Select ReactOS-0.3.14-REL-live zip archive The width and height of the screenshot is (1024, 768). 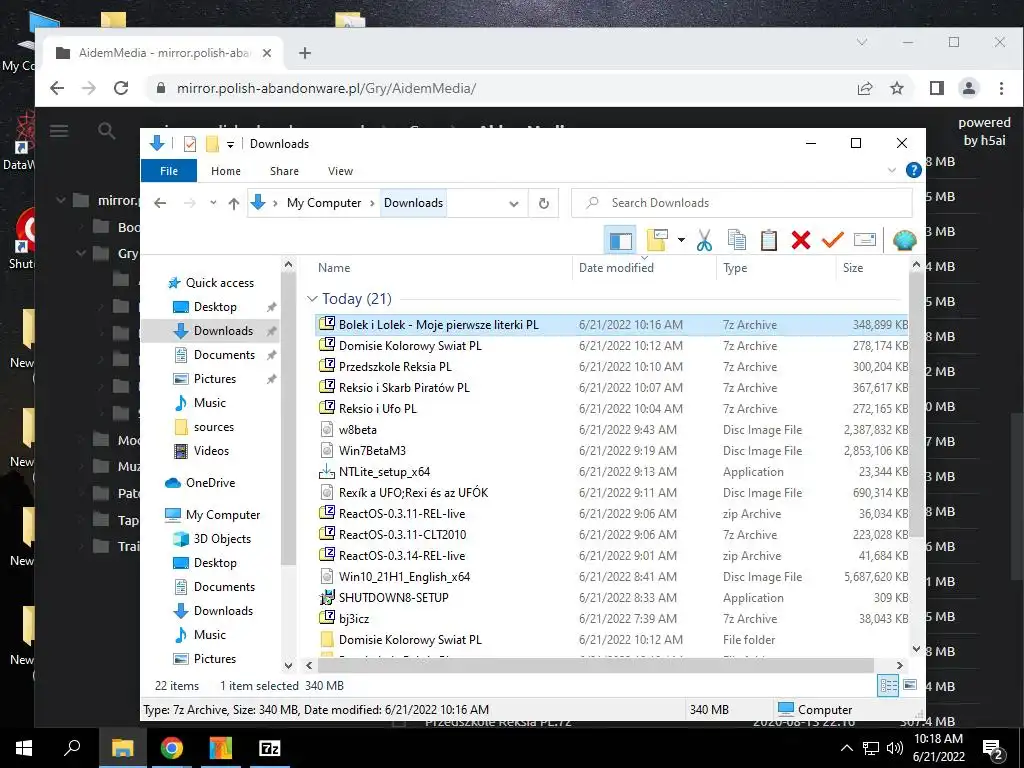[x=611, y=556]
